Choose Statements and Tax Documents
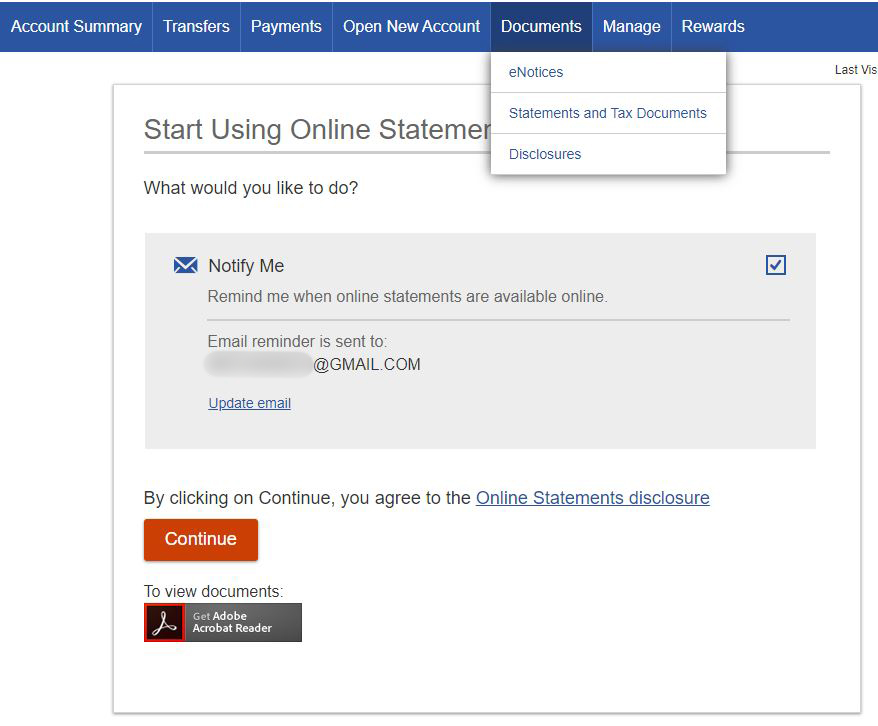The height and width of the screenshot is (726, 878). coord(607,113)
